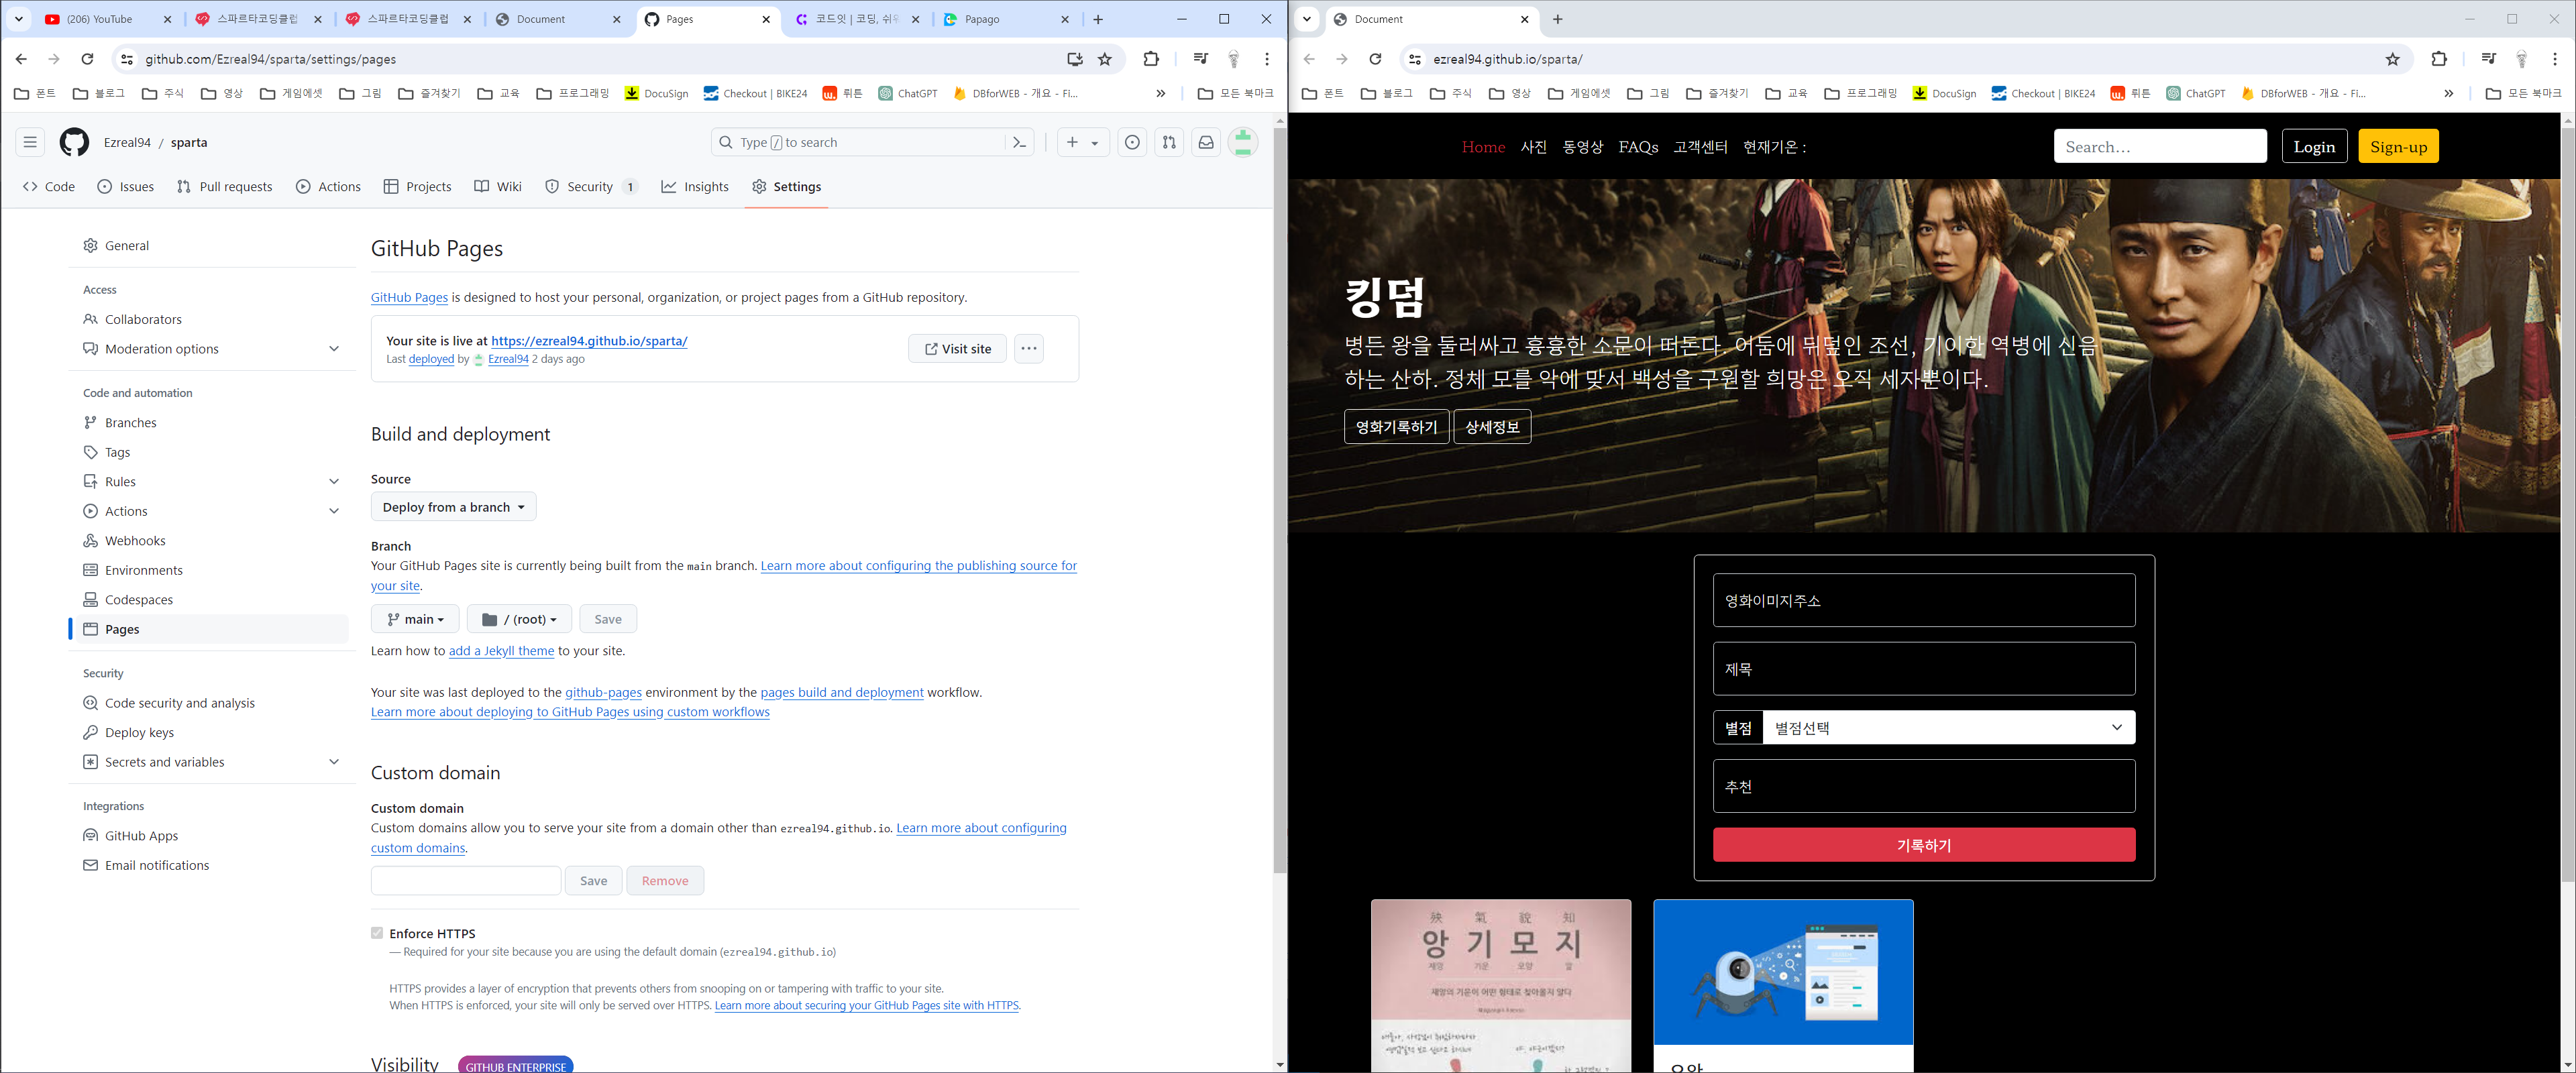This screenshot has width=2576, height=1073.
Task: Open ChatGPT bookmark in left window
Action: (908, 93)
